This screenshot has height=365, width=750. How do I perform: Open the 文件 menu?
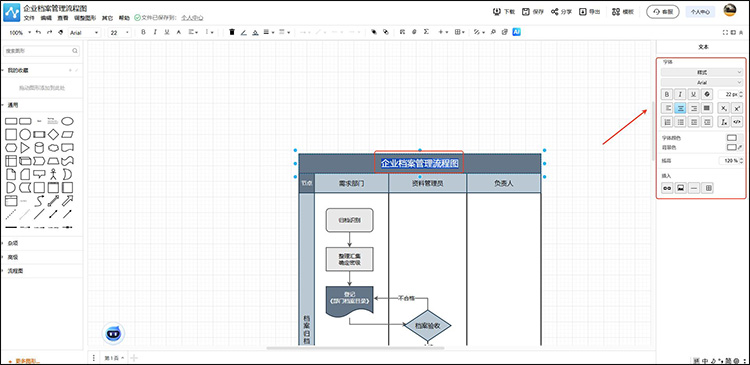click(x=29, y=18)
